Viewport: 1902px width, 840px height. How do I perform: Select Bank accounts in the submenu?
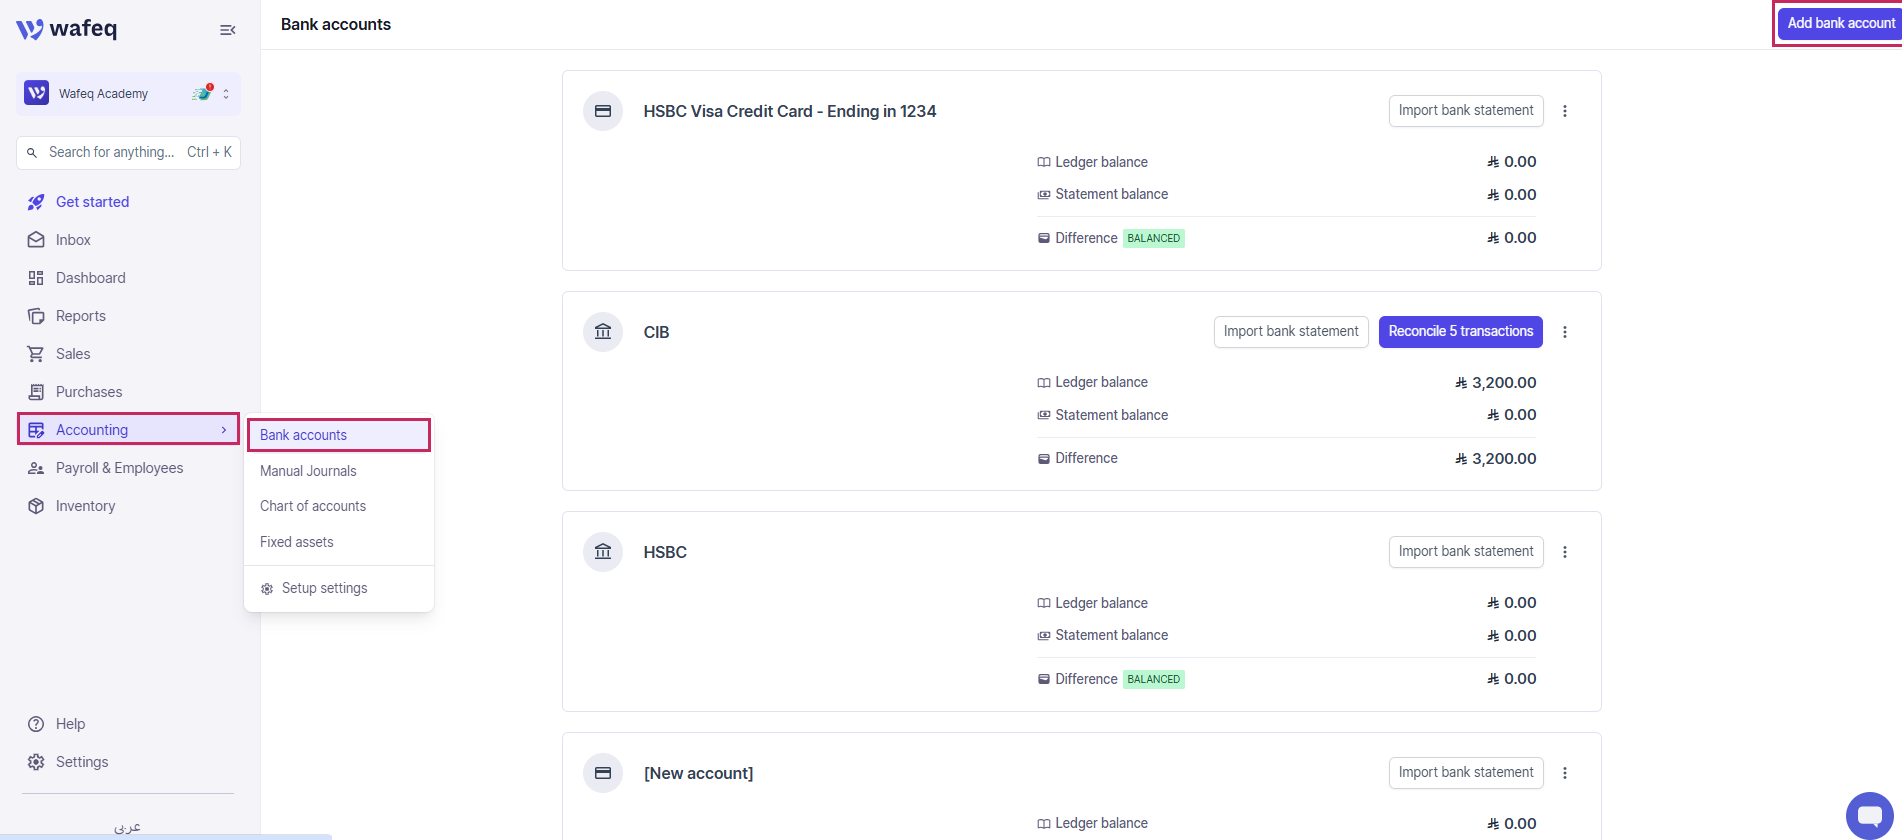pyautogui.click(x=339, y=435)
